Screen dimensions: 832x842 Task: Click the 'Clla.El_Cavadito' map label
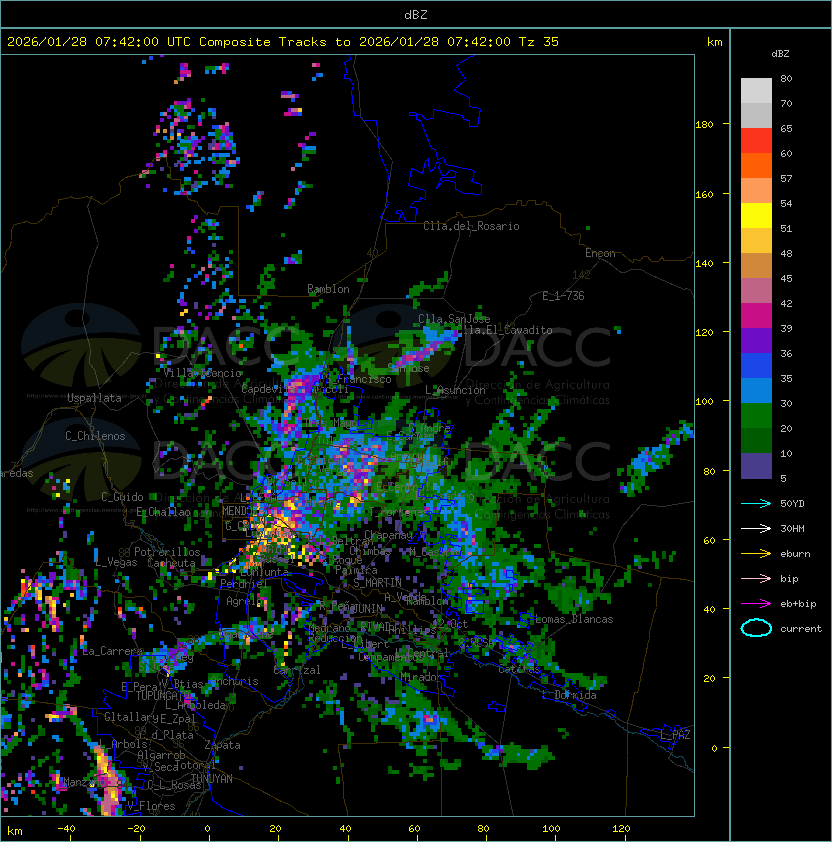pos(505,330)
